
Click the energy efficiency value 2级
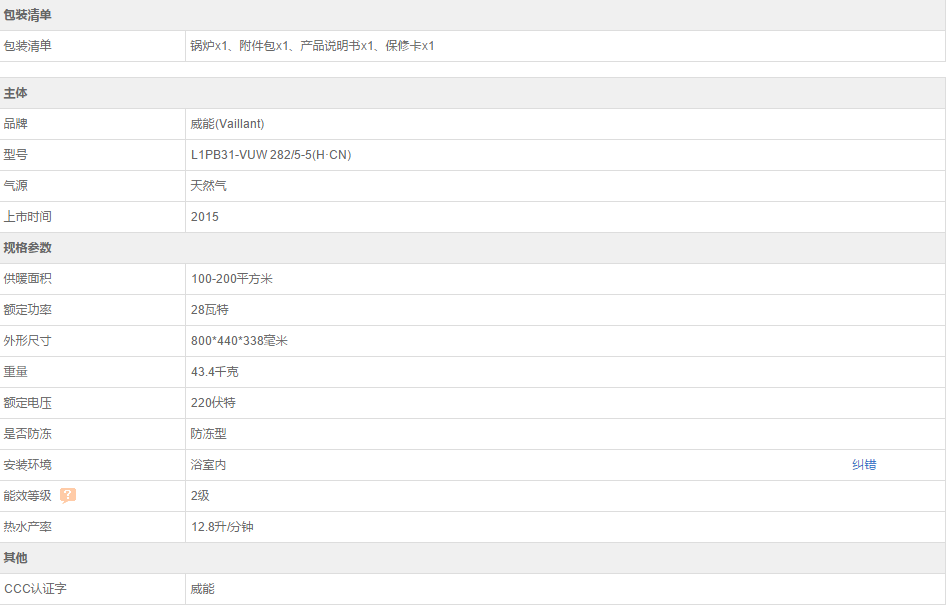pos(200,496)
